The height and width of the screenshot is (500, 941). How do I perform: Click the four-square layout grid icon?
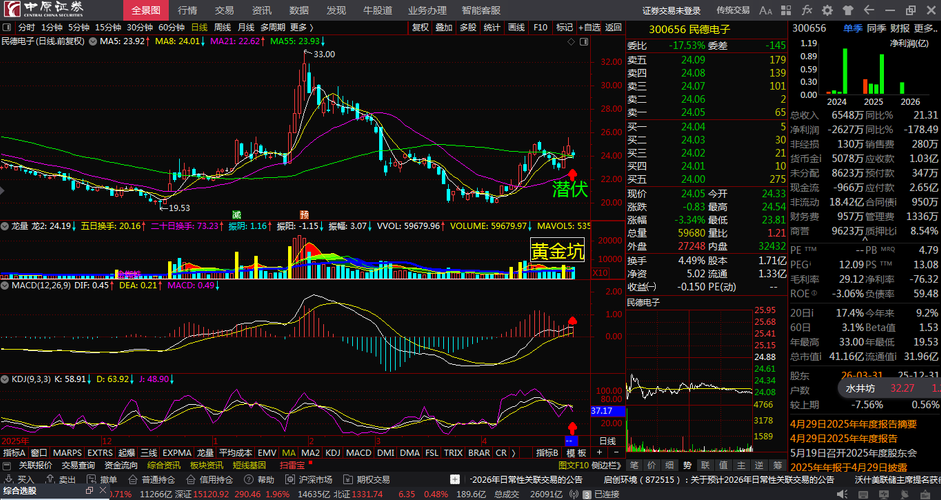[x=787, y=10]
